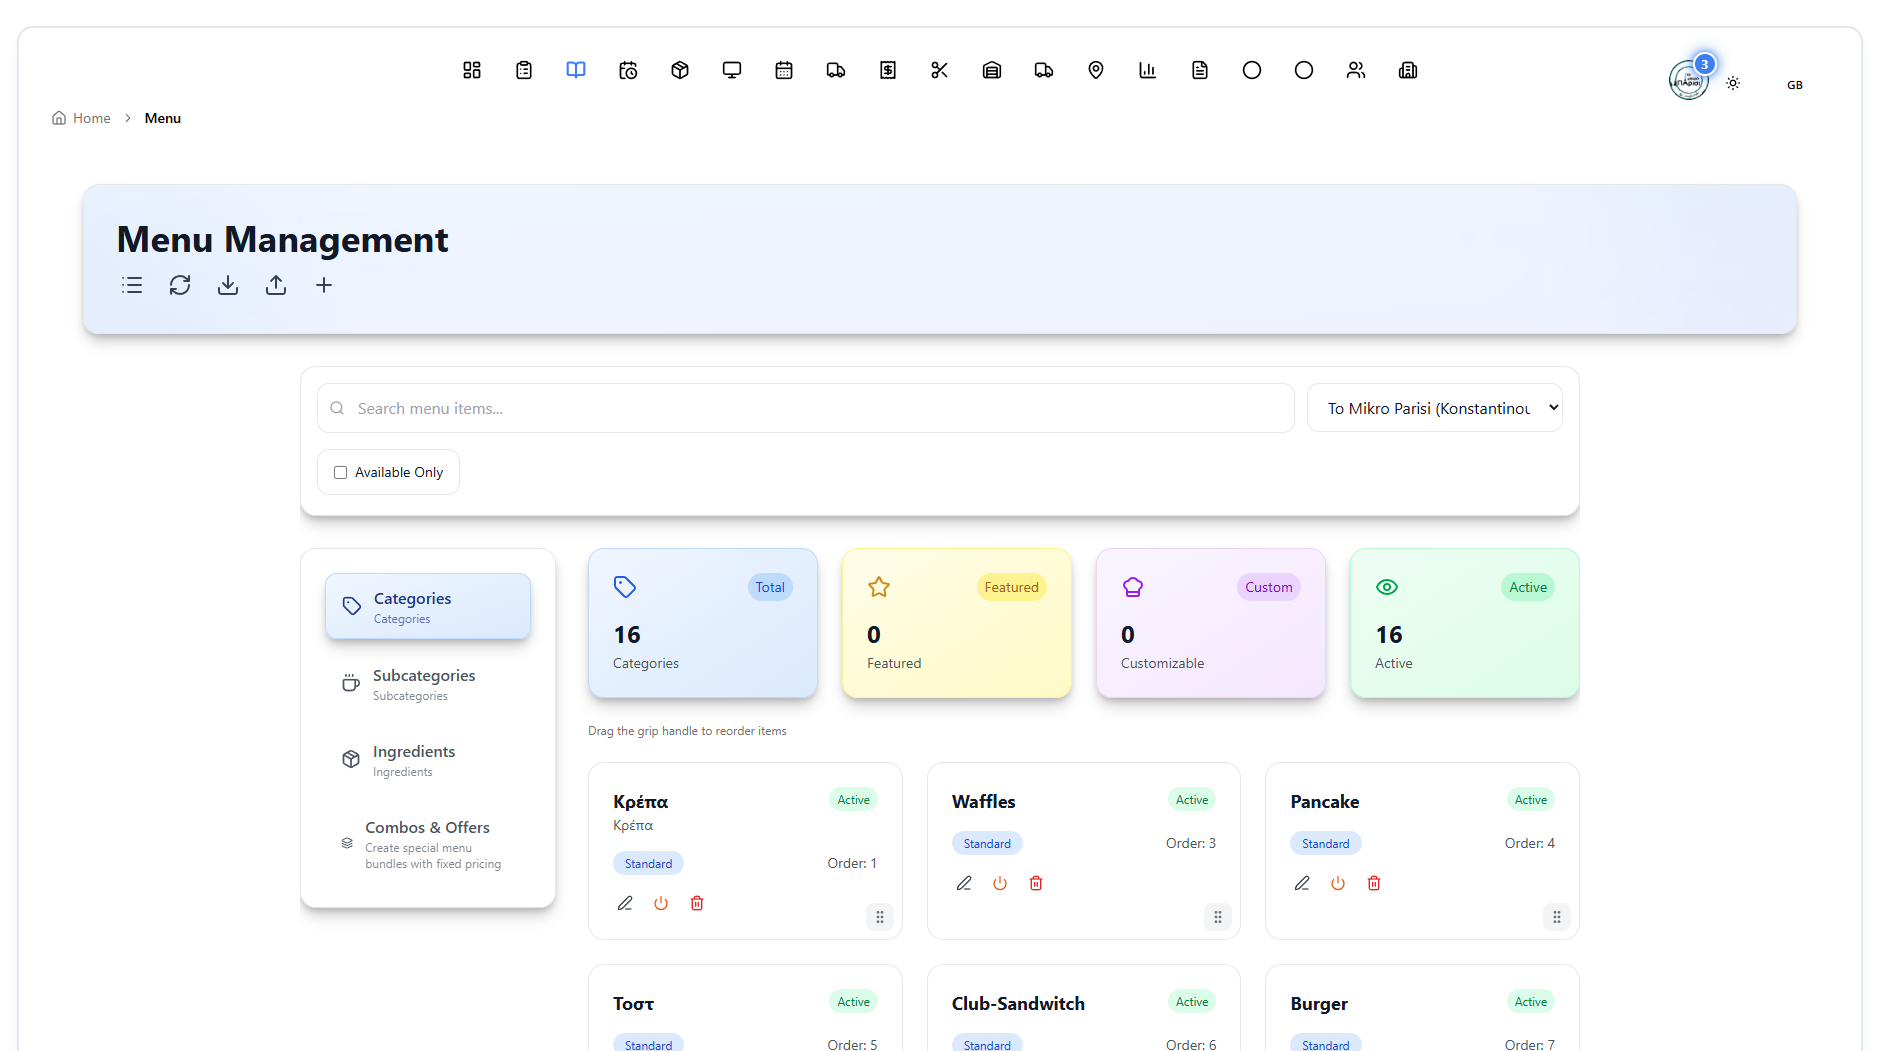Refresh the menu list using the refresh icon
This screenshot has height=1051, width=1891.
pos(180,285)
